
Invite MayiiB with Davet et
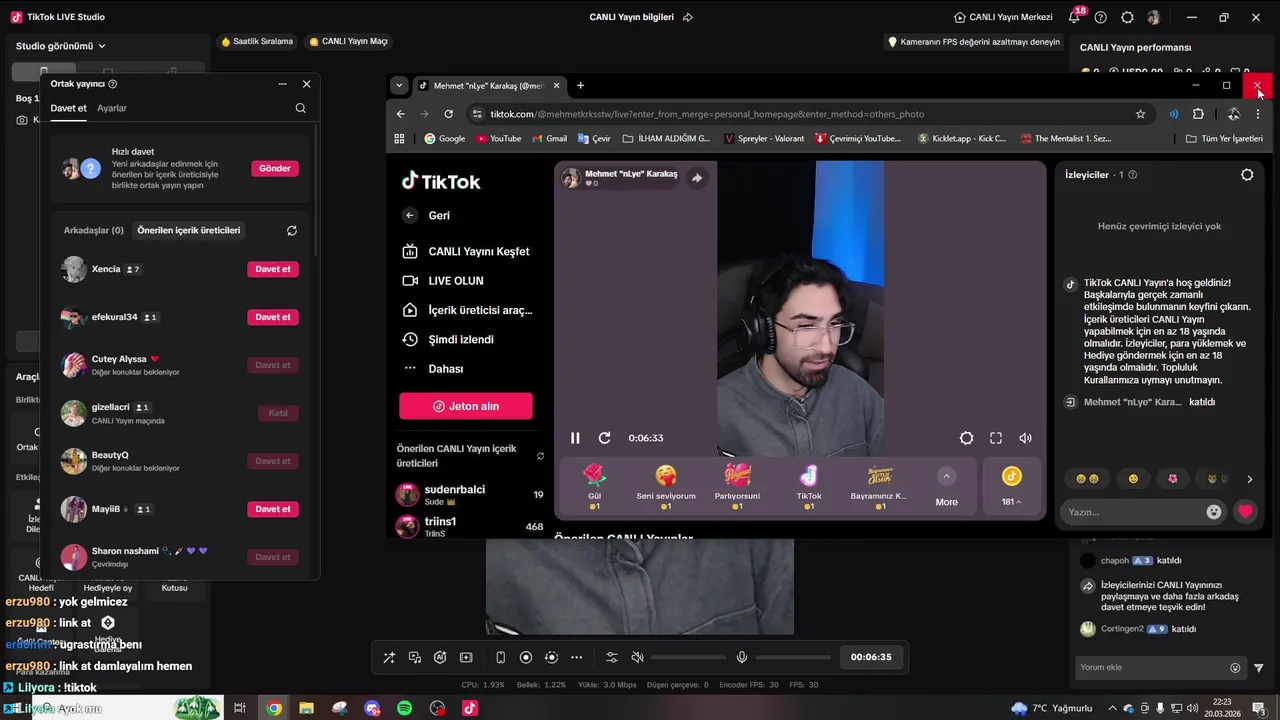(273, 509)
